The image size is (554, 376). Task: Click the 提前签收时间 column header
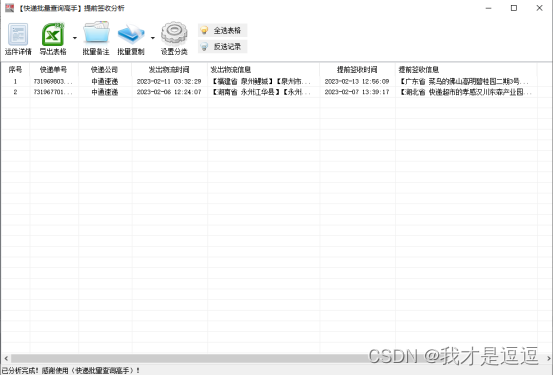click(x=357, y=70)
